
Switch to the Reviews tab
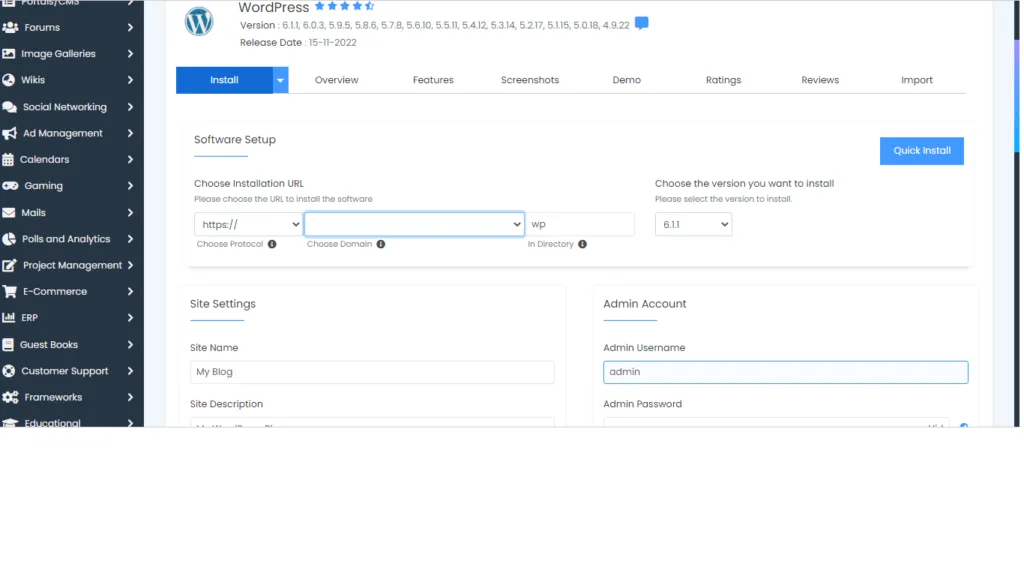point(820,80)
